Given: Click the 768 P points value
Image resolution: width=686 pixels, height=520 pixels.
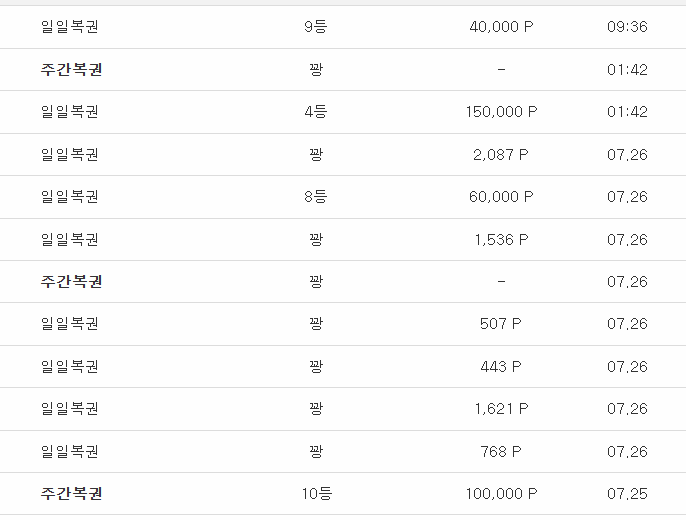Looking at the screenshot, I should [x=501, y=451].
